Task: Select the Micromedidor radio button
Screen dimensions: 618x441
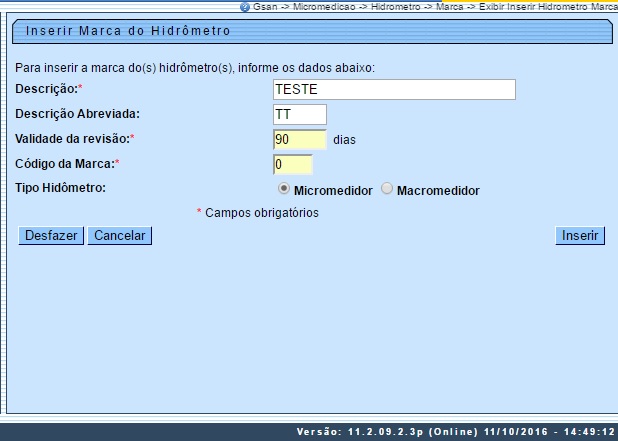Action: point(284,189)
